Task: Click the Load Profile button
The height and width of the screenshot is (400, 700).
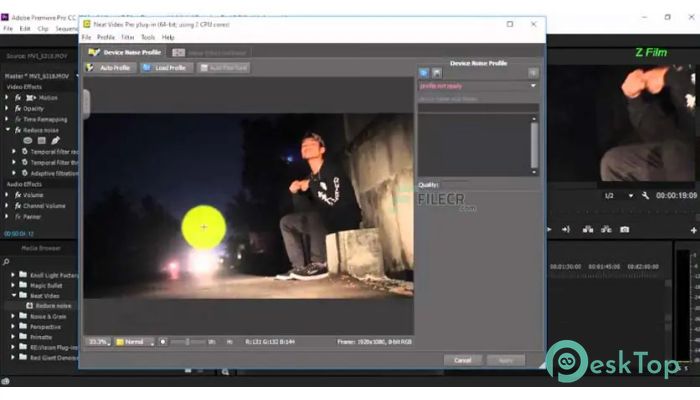Action: [x=166, y=68]
